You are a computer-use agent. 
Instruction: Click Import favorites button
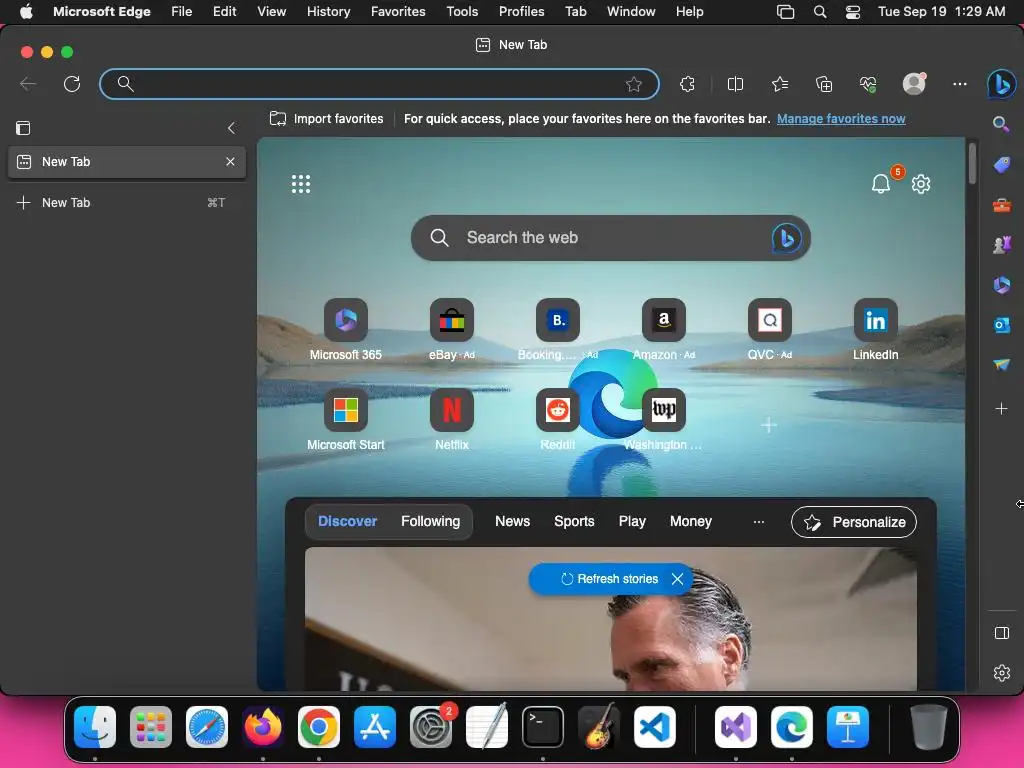point(327,119)
